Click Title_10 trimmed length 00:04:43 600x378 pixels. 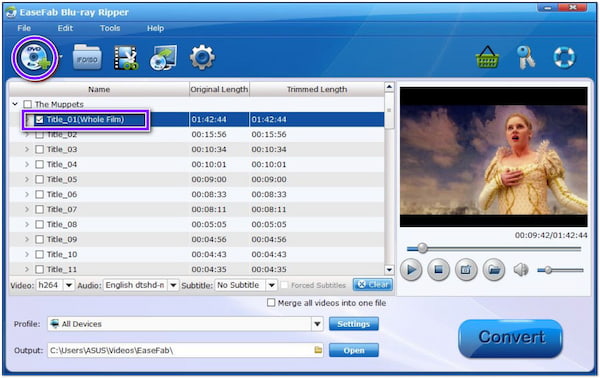click(x=269, y=254)
